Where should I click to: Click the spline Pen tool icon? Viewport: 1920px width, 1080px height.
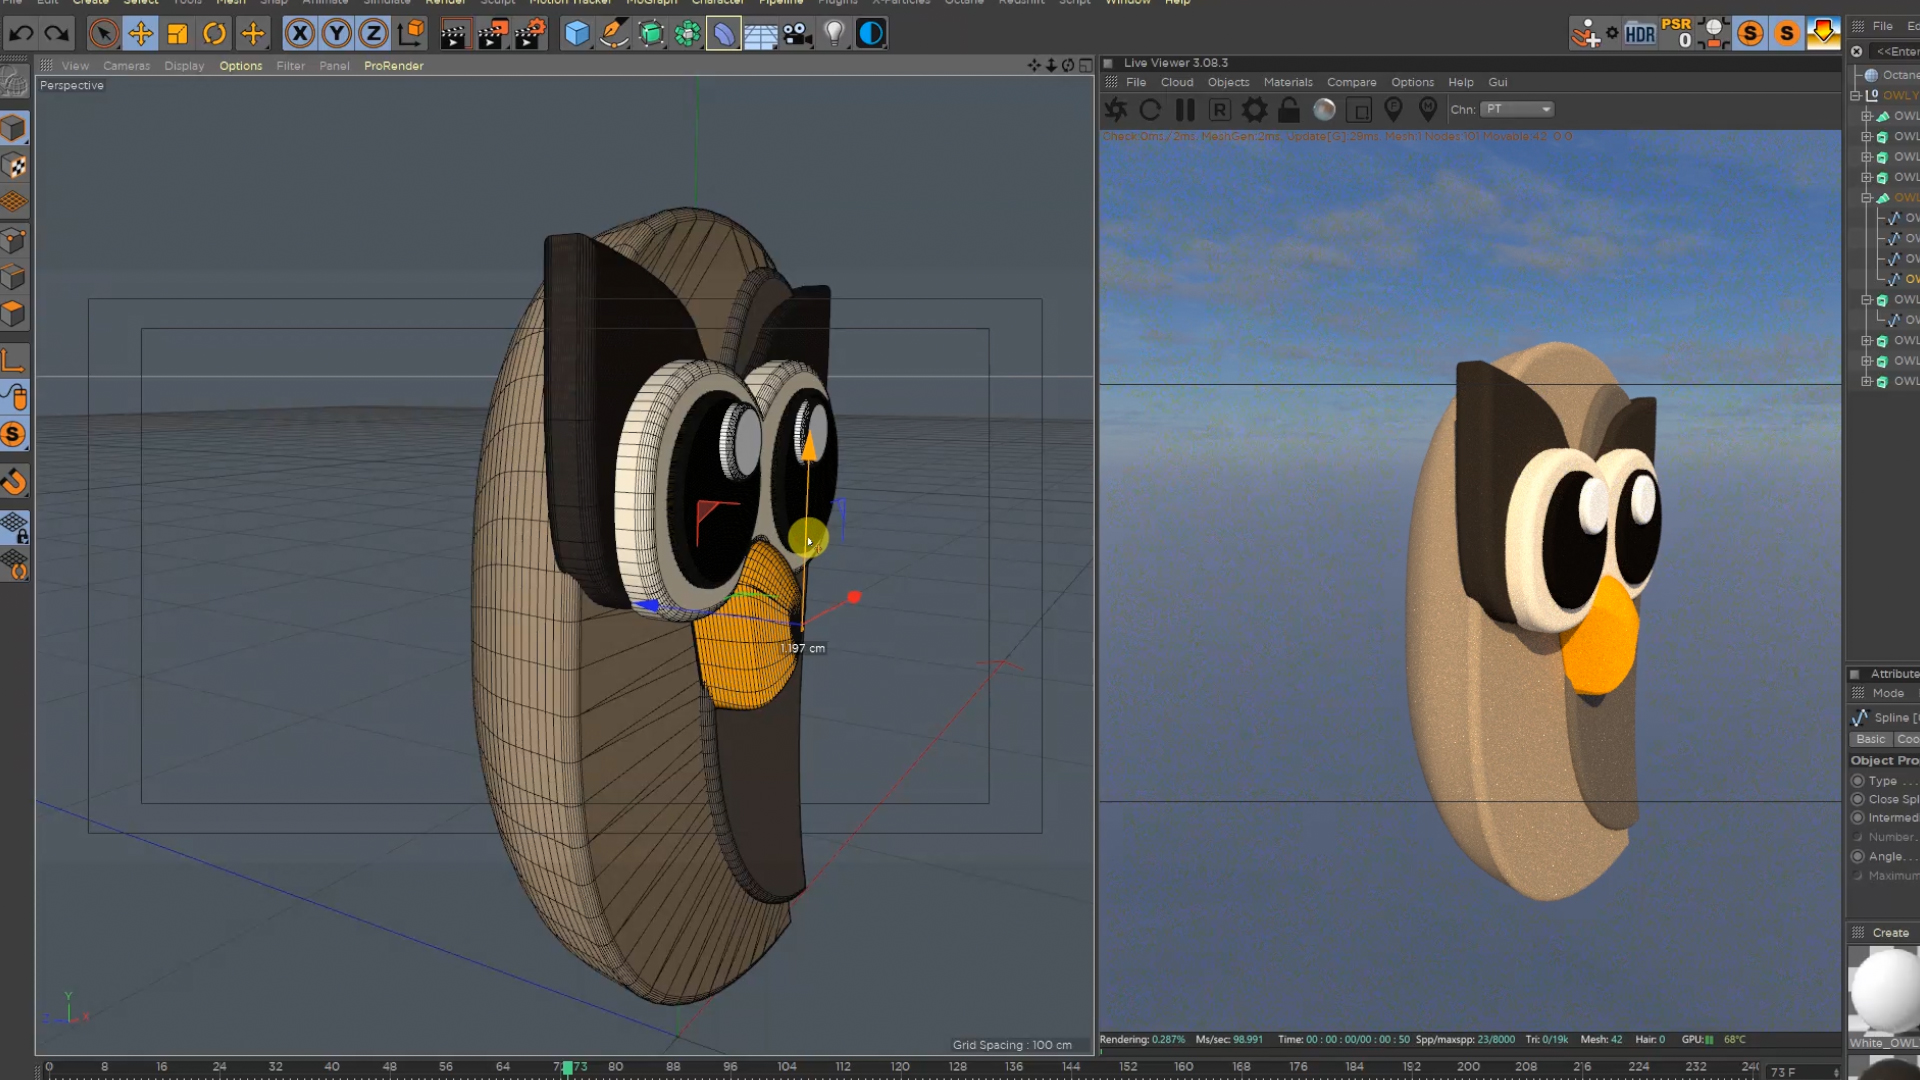click(x=614, y=34)
